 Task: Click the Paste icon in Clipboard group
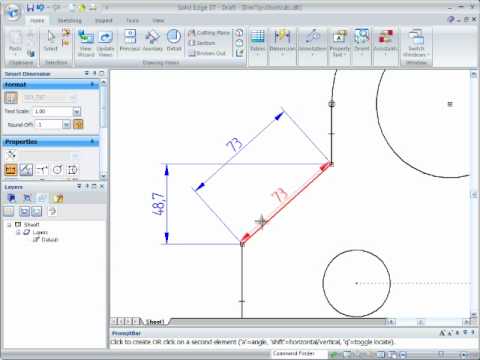[15, 43]
